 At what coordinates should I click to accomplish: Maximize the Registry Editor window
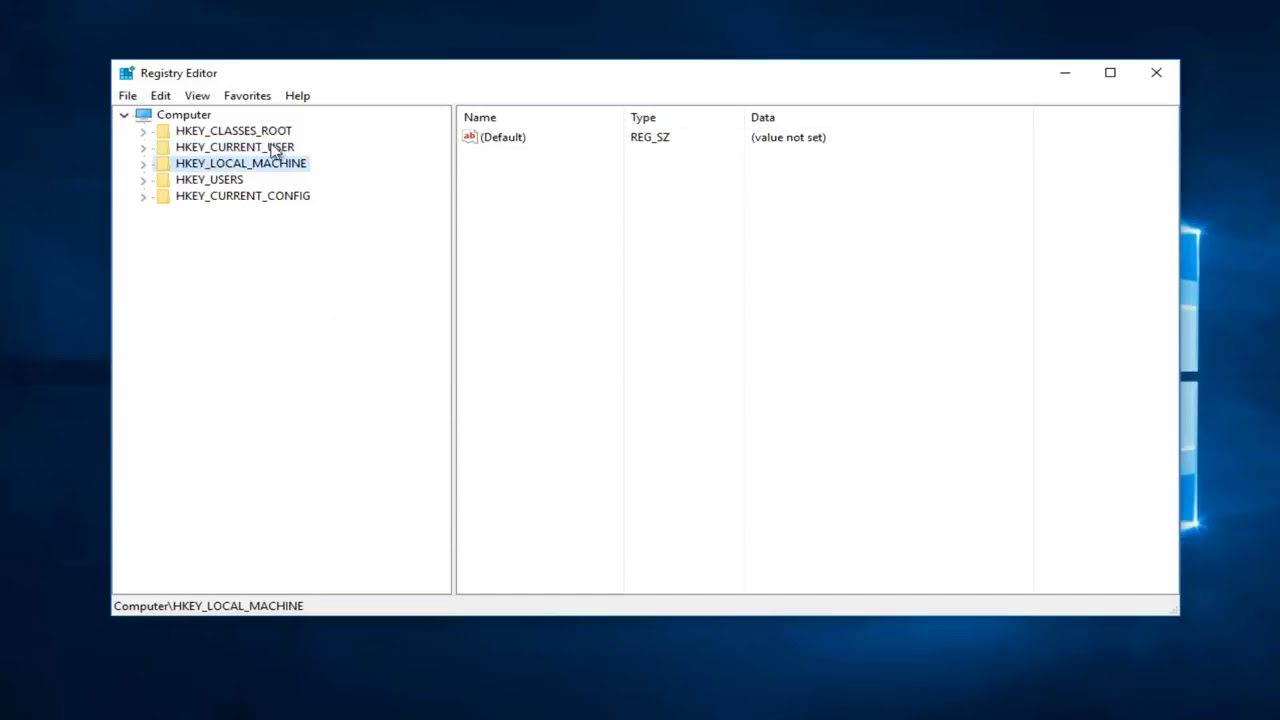pos(1110,73)
